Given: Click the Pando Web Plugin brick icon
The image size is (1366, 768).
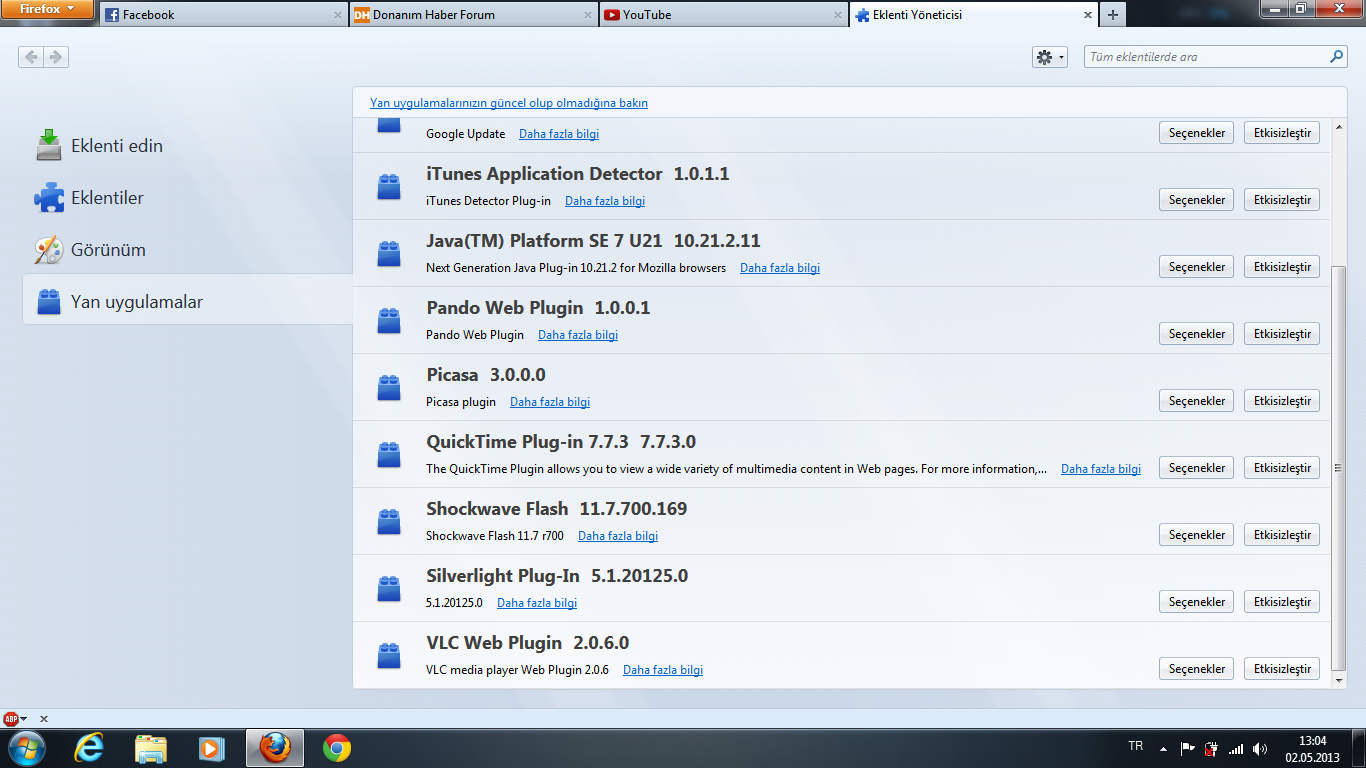Looking at the screenshot, I should coord(389,321).
